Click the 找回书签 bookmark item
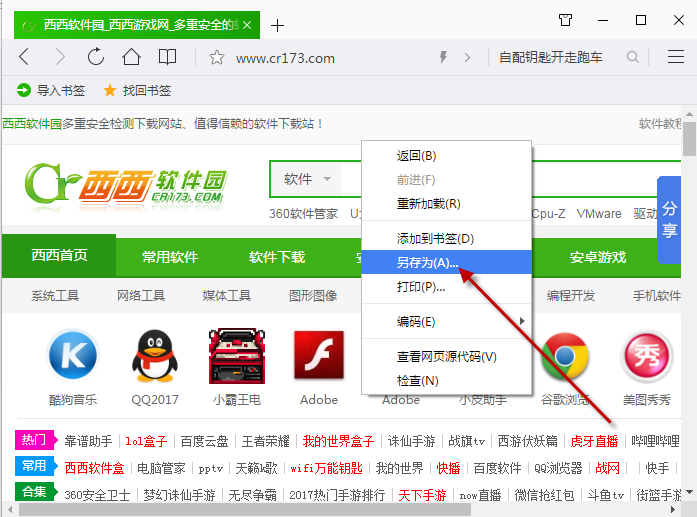 (x=137, y=91)
